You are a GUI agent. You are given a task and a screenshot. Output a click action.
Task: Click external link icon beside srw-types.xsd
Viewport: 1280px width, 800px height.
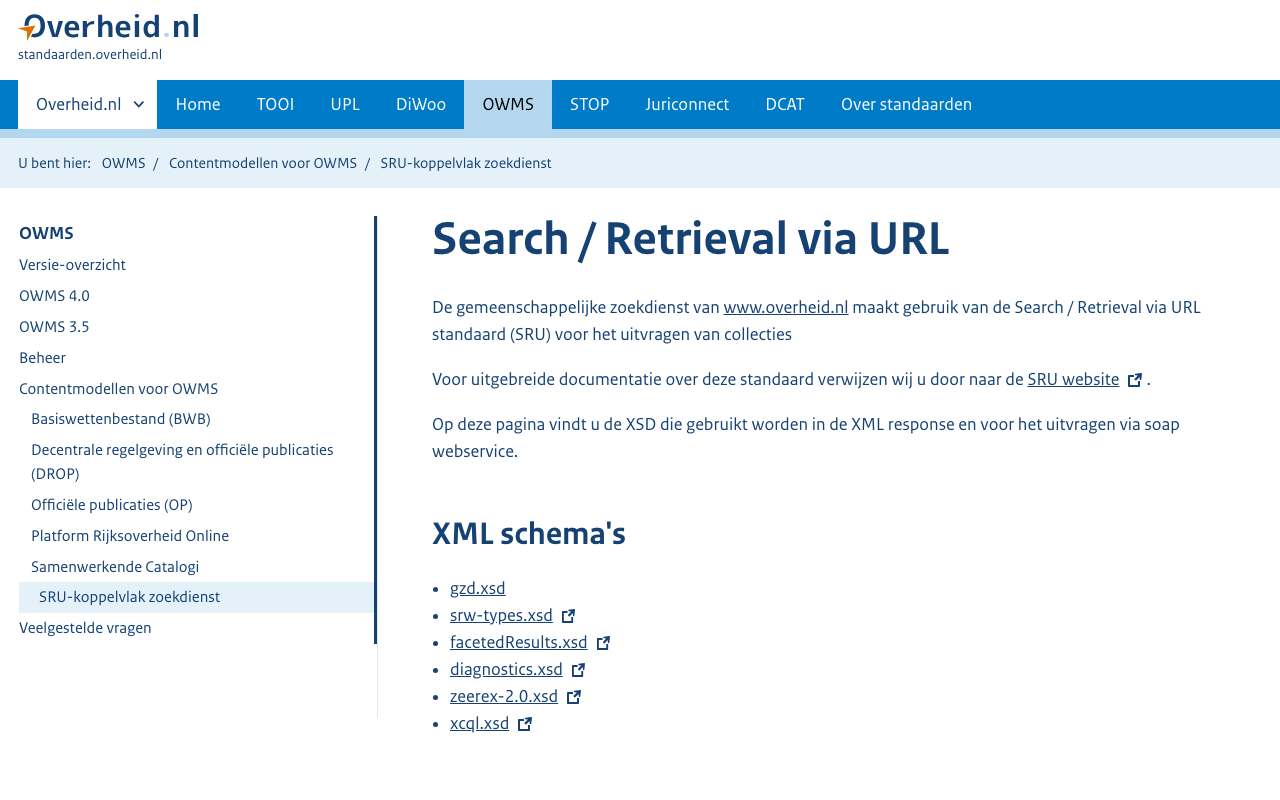tap(568, 616)
